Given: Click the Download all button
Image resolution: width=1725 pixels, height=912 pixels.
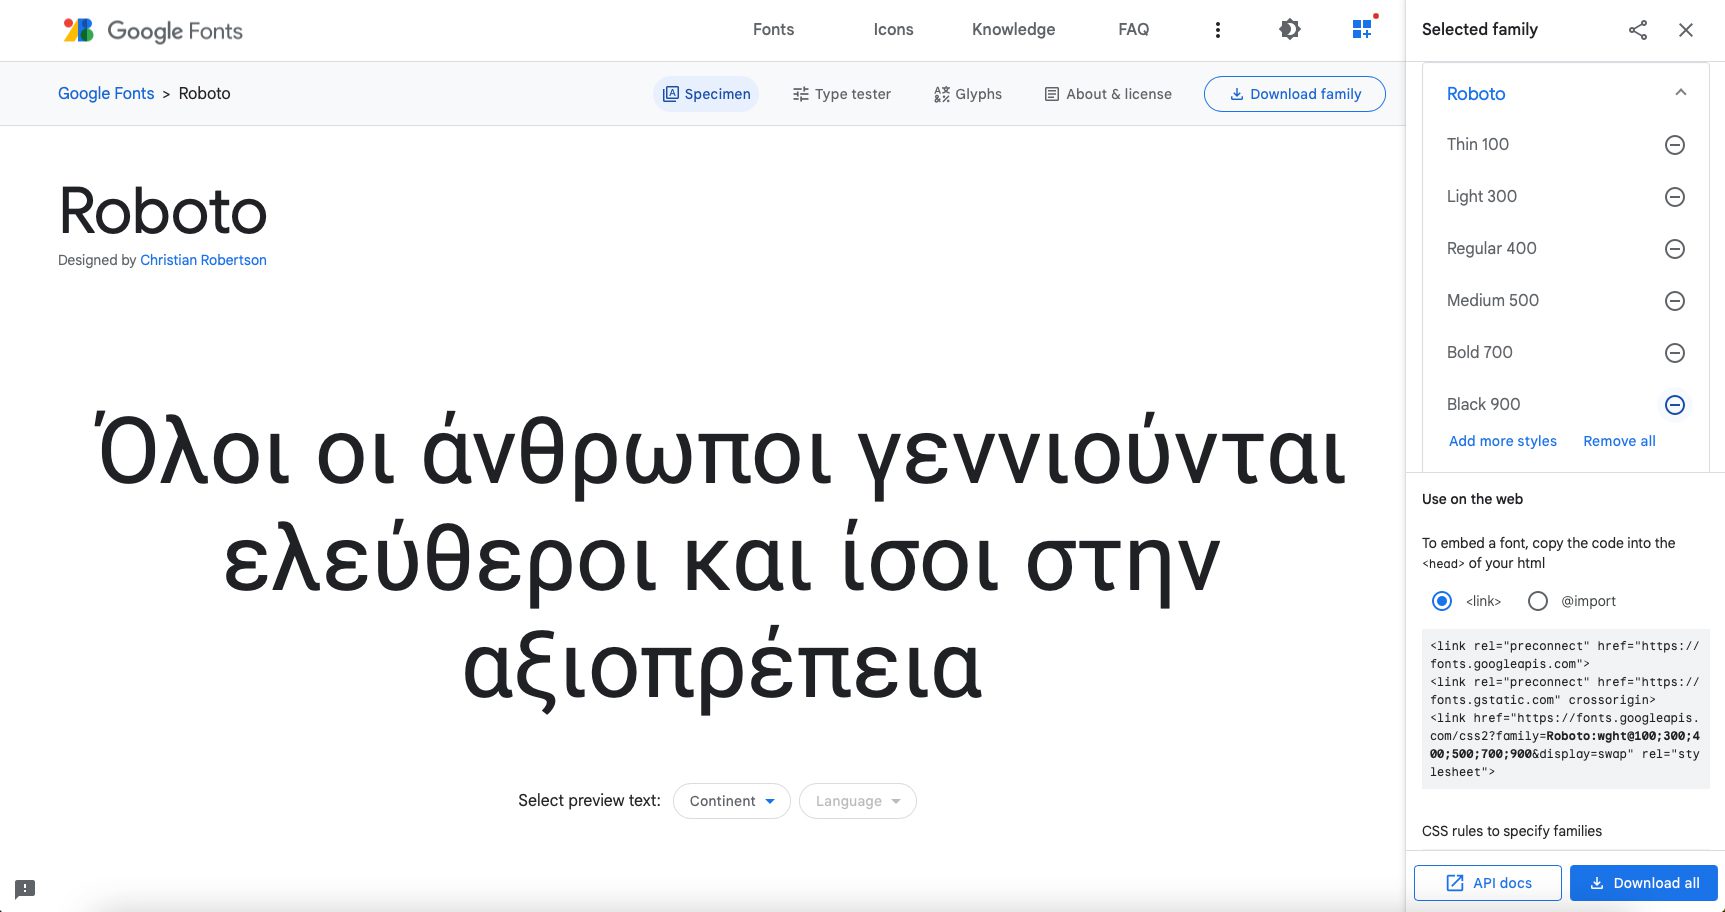Looking at the screenshot, I should tap(1643, 883).
